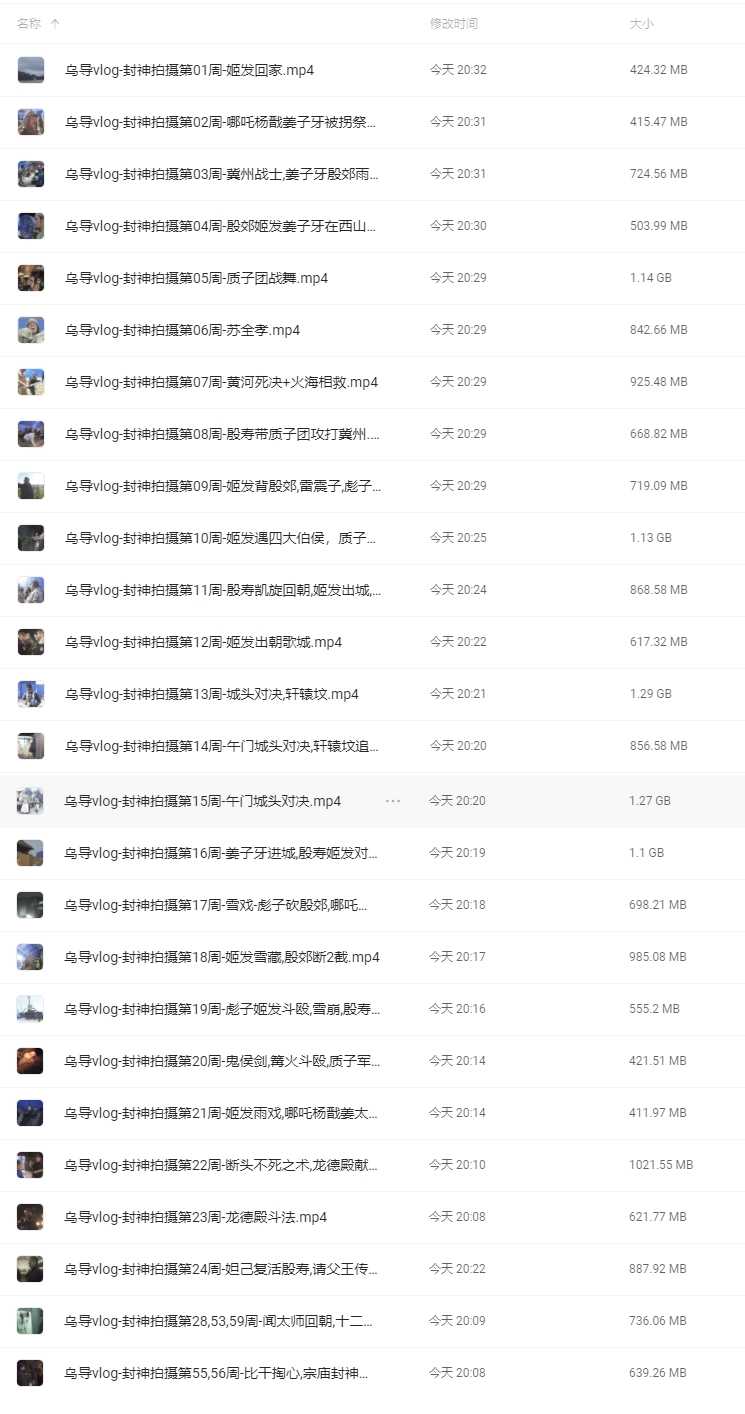Click thumbnail icon of 第23周-龙德殿斗法.mp4
Viewport: 745px width, 1414px height.
(30, 1217)
